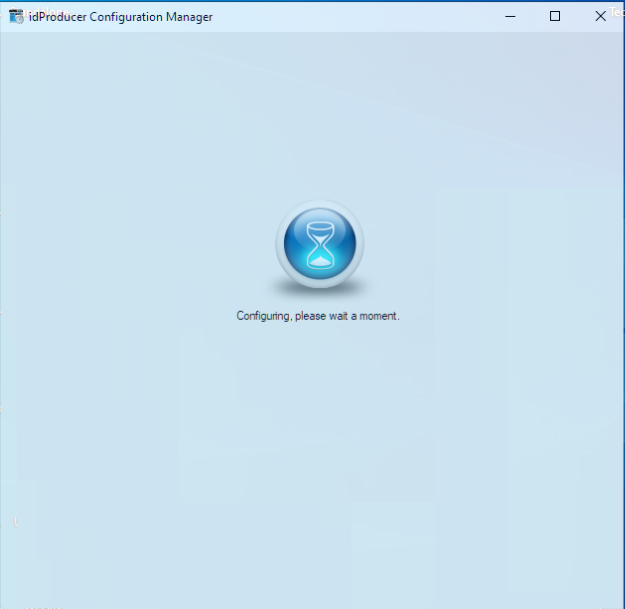This screenshot has height=609, width=625.
Task: Click the blue hourglass loading icon
Action: point(319,246)
